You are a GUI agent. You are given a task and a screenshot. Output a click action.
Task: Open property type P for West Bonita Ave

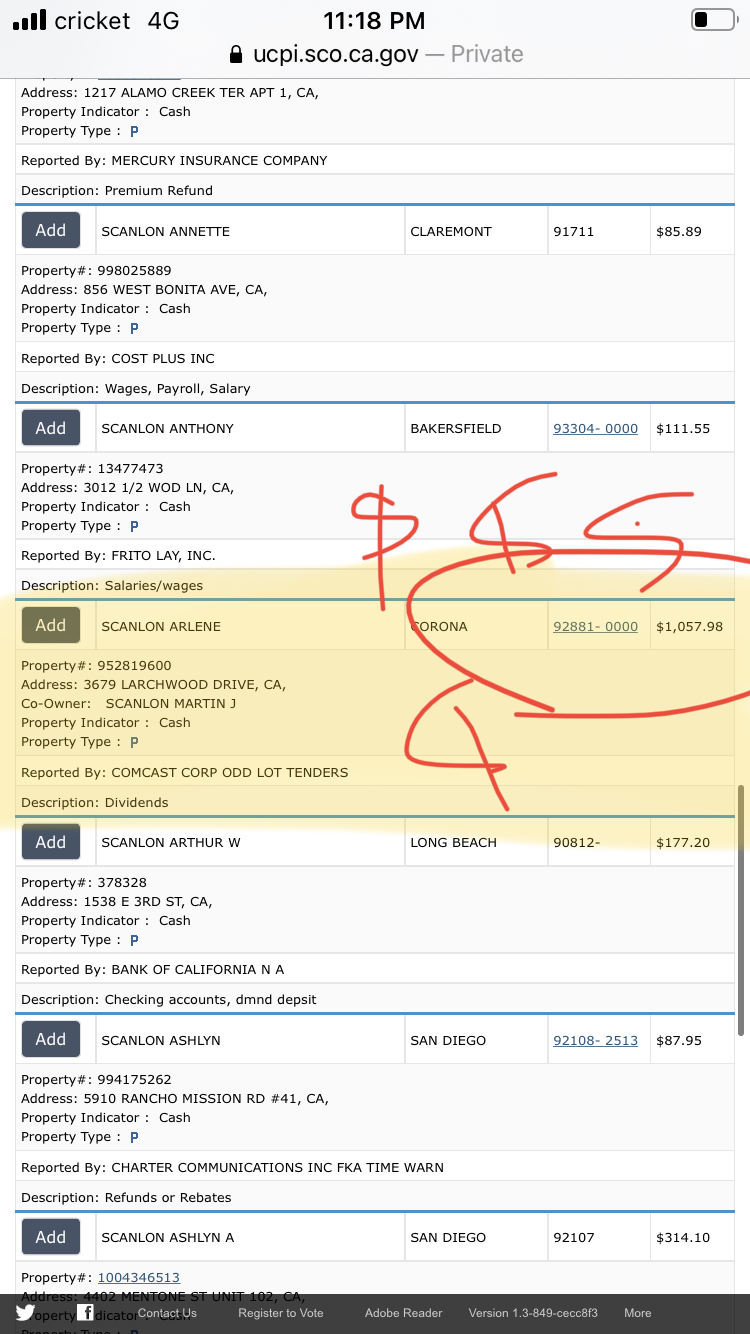tap(134, 328)
